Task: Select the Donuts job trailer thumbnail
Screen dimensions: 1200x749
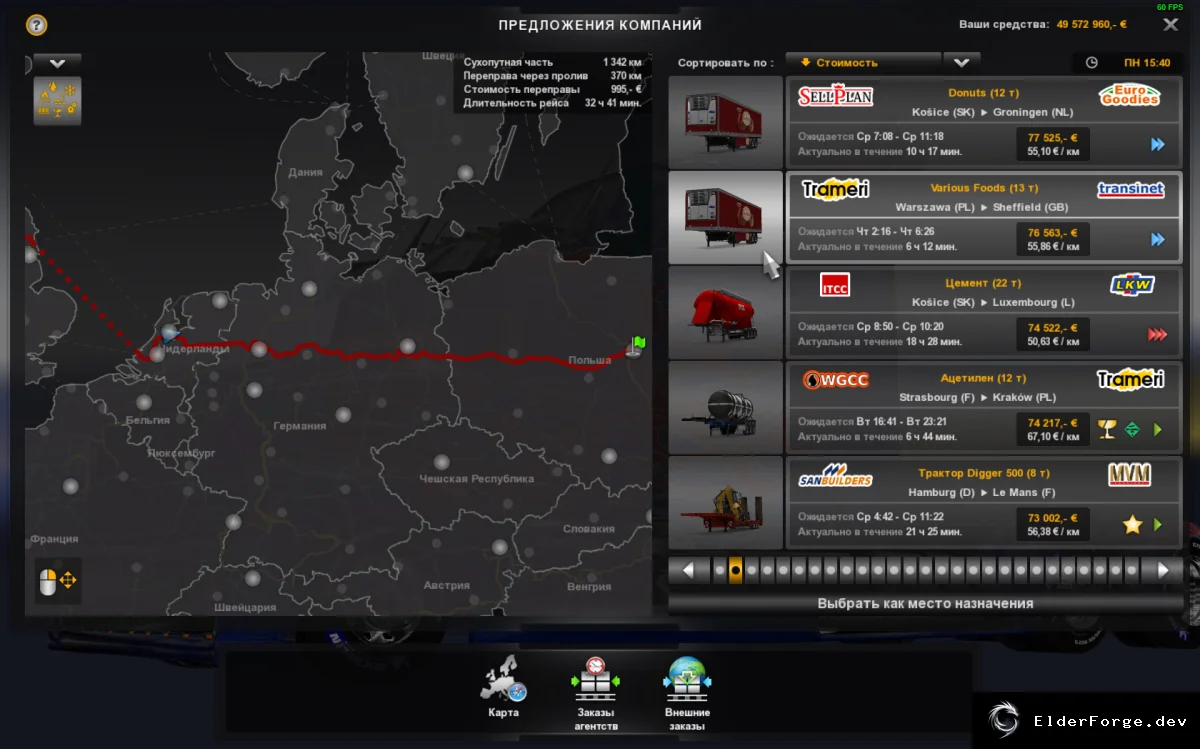Action: (725, 122)
